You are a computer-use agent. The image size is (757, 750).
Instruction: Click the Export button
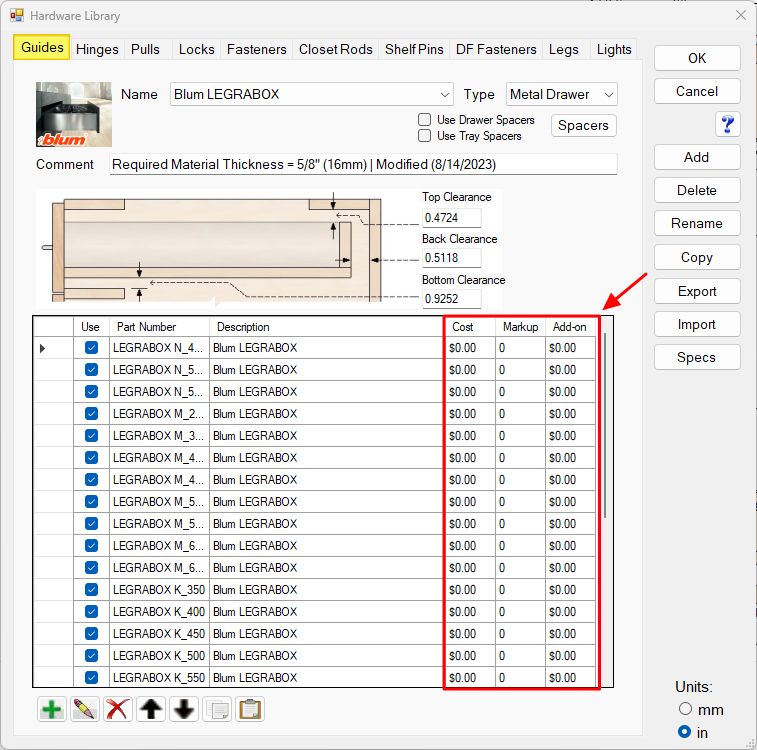pos(697,291)
